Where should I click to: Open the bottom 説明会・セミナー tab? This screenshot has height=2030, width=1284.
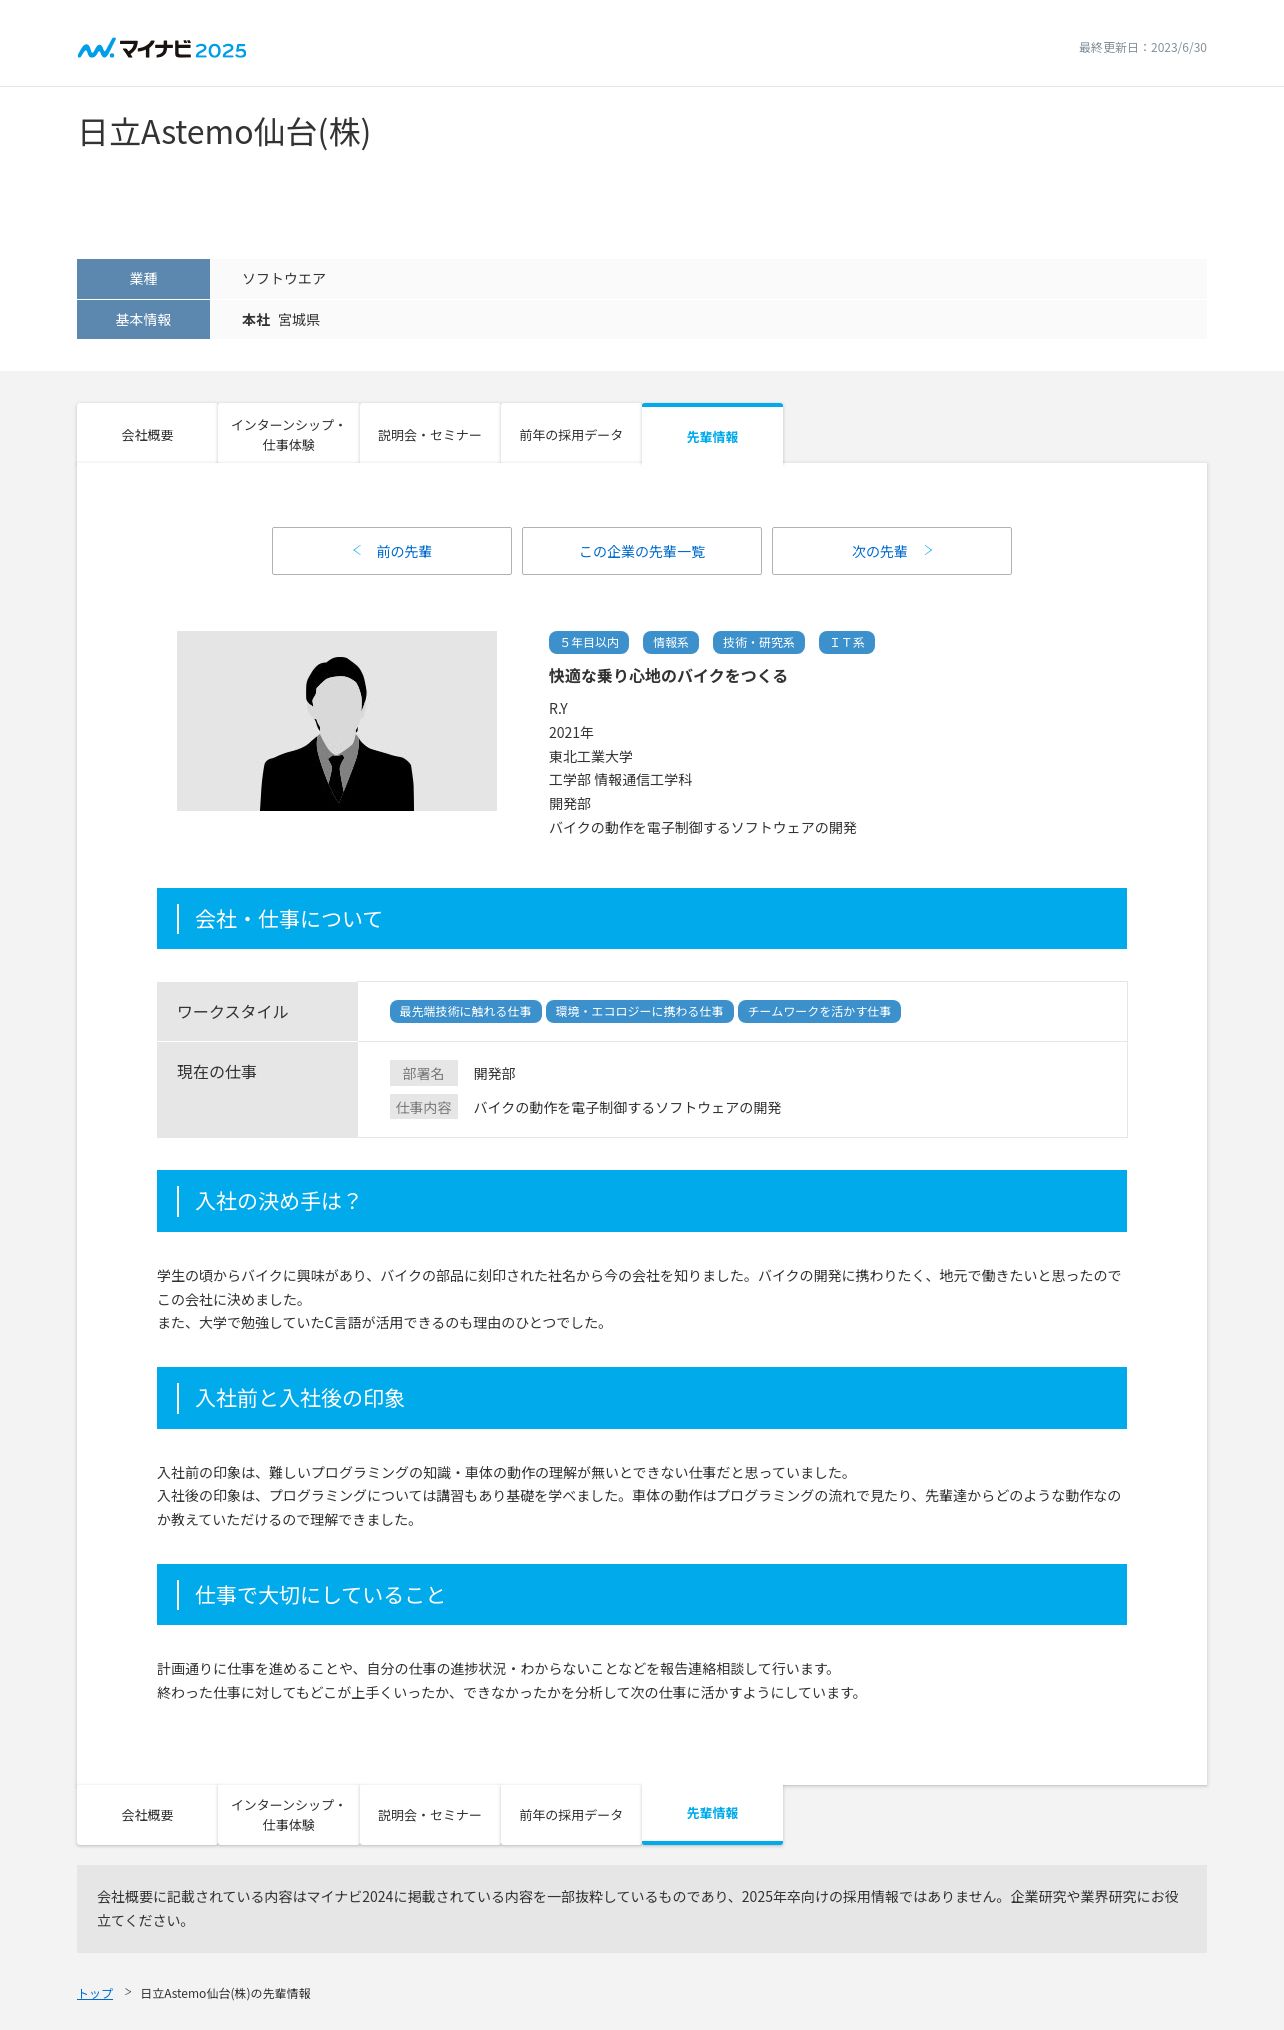coord(429,1815)
